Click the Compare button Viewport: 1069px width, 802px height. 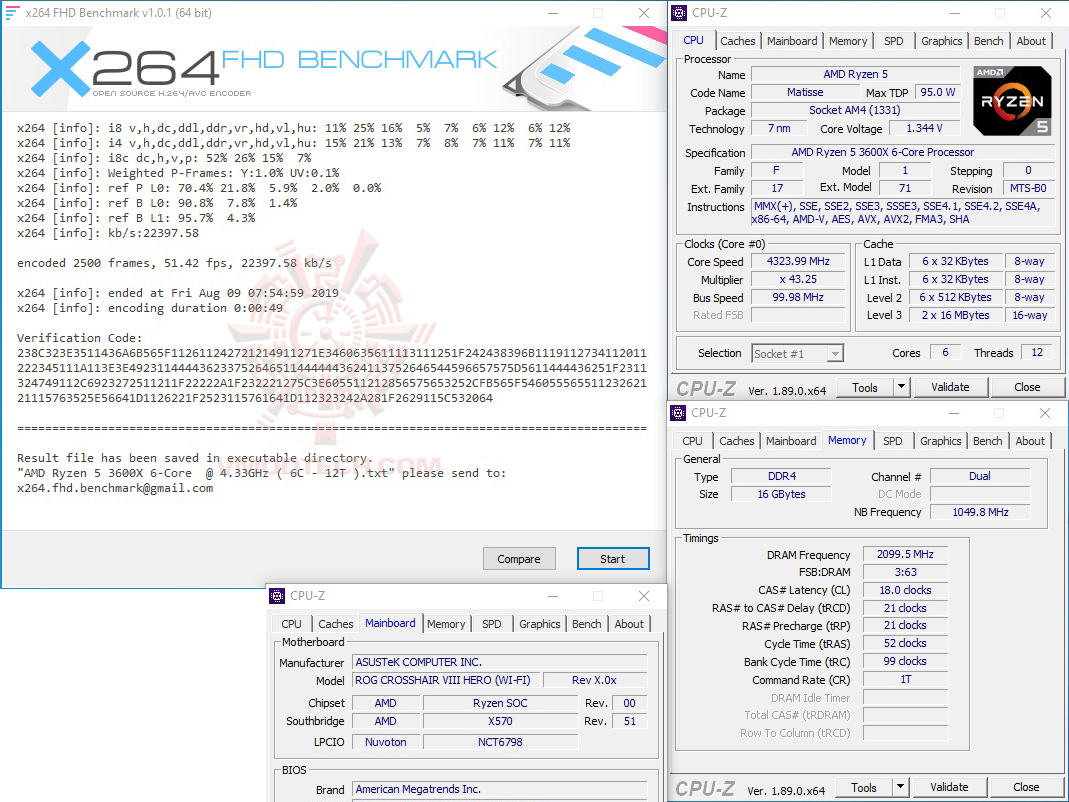[519, 558]
